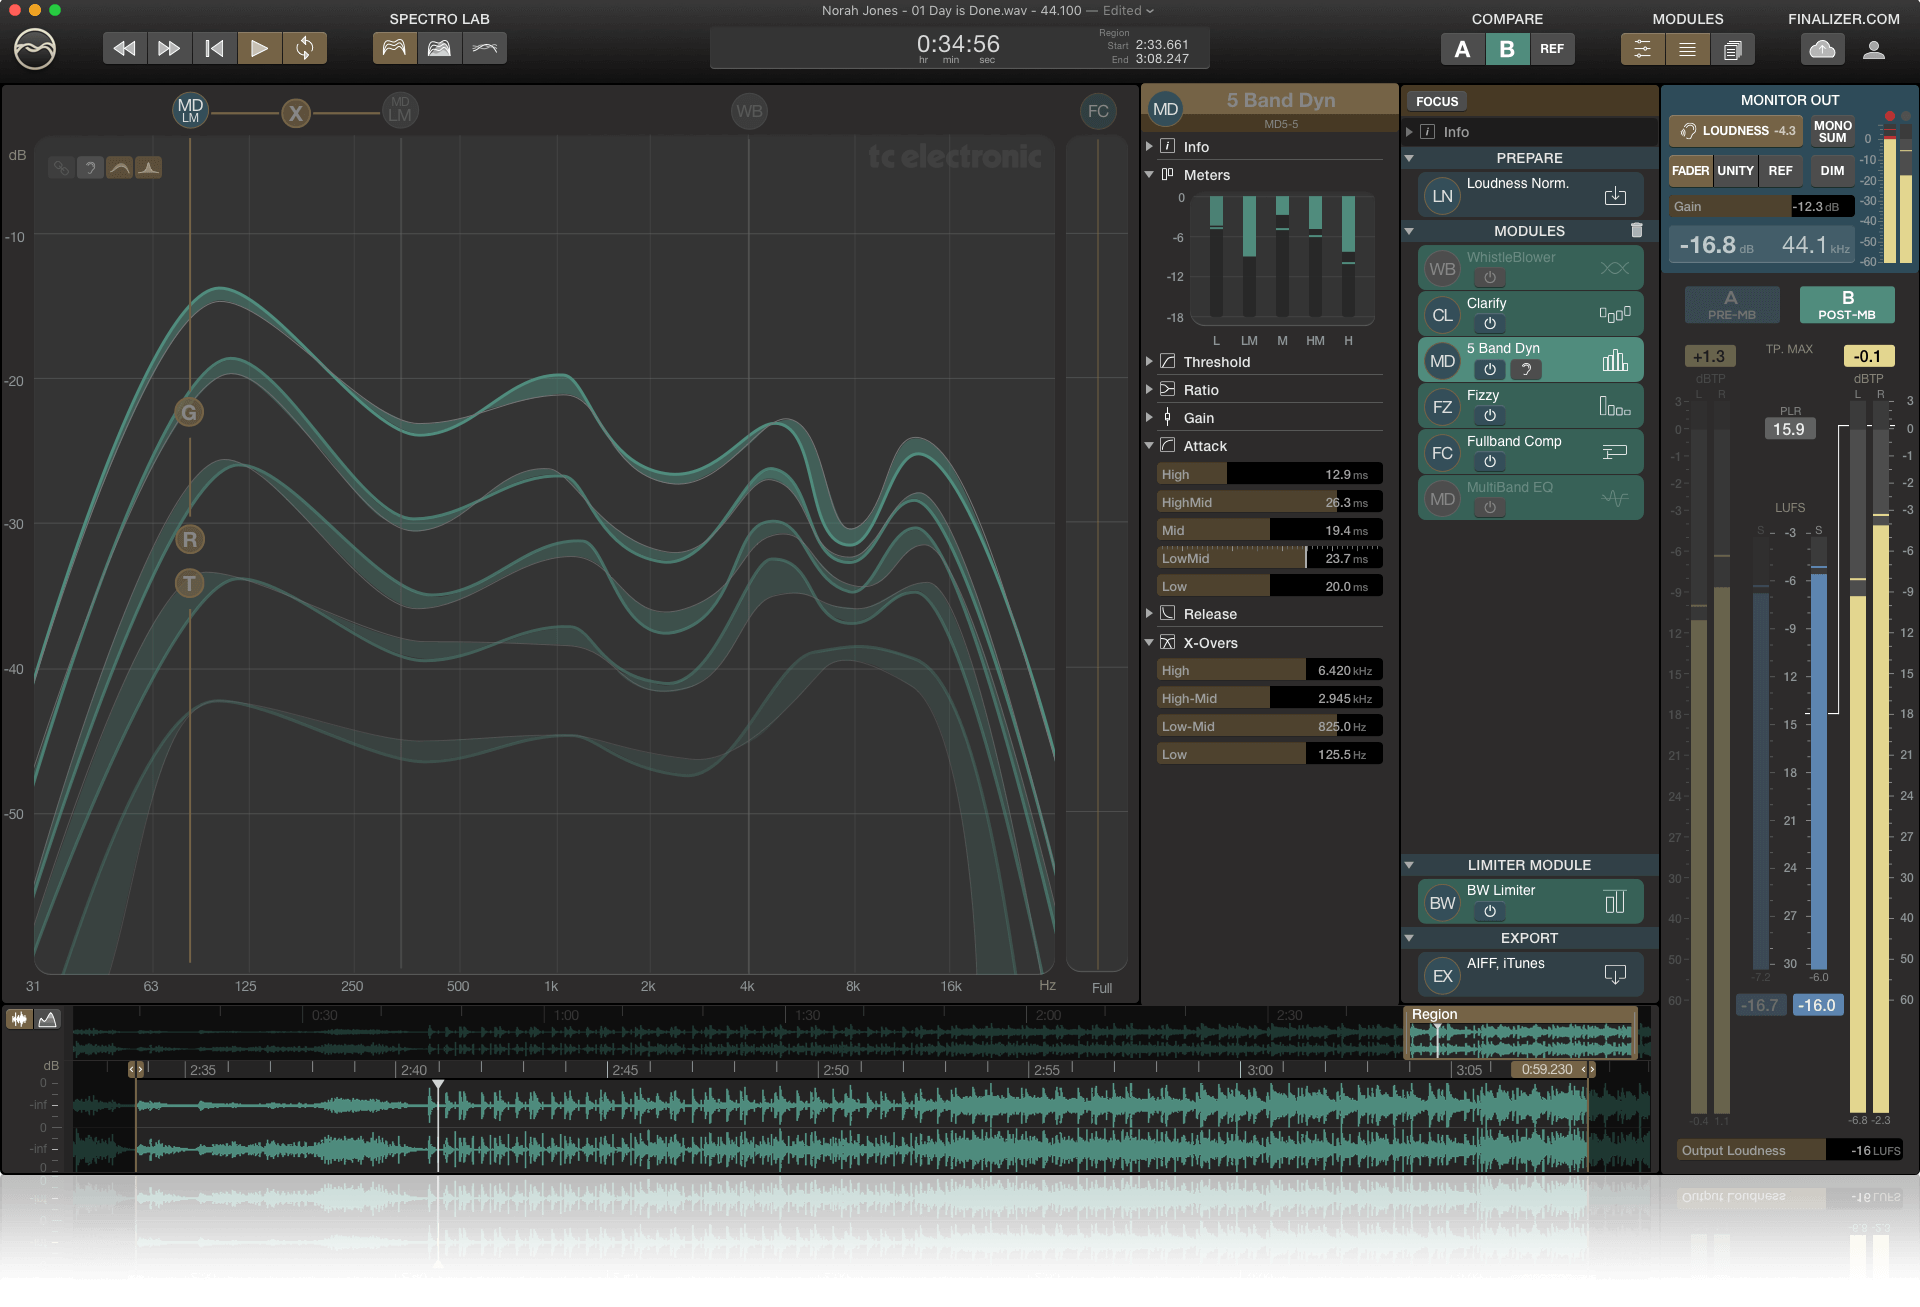Click the R handle on graph
The width and height of the screenshot is (1920, 1307).
pyautogui.click(x=189, y=540)
